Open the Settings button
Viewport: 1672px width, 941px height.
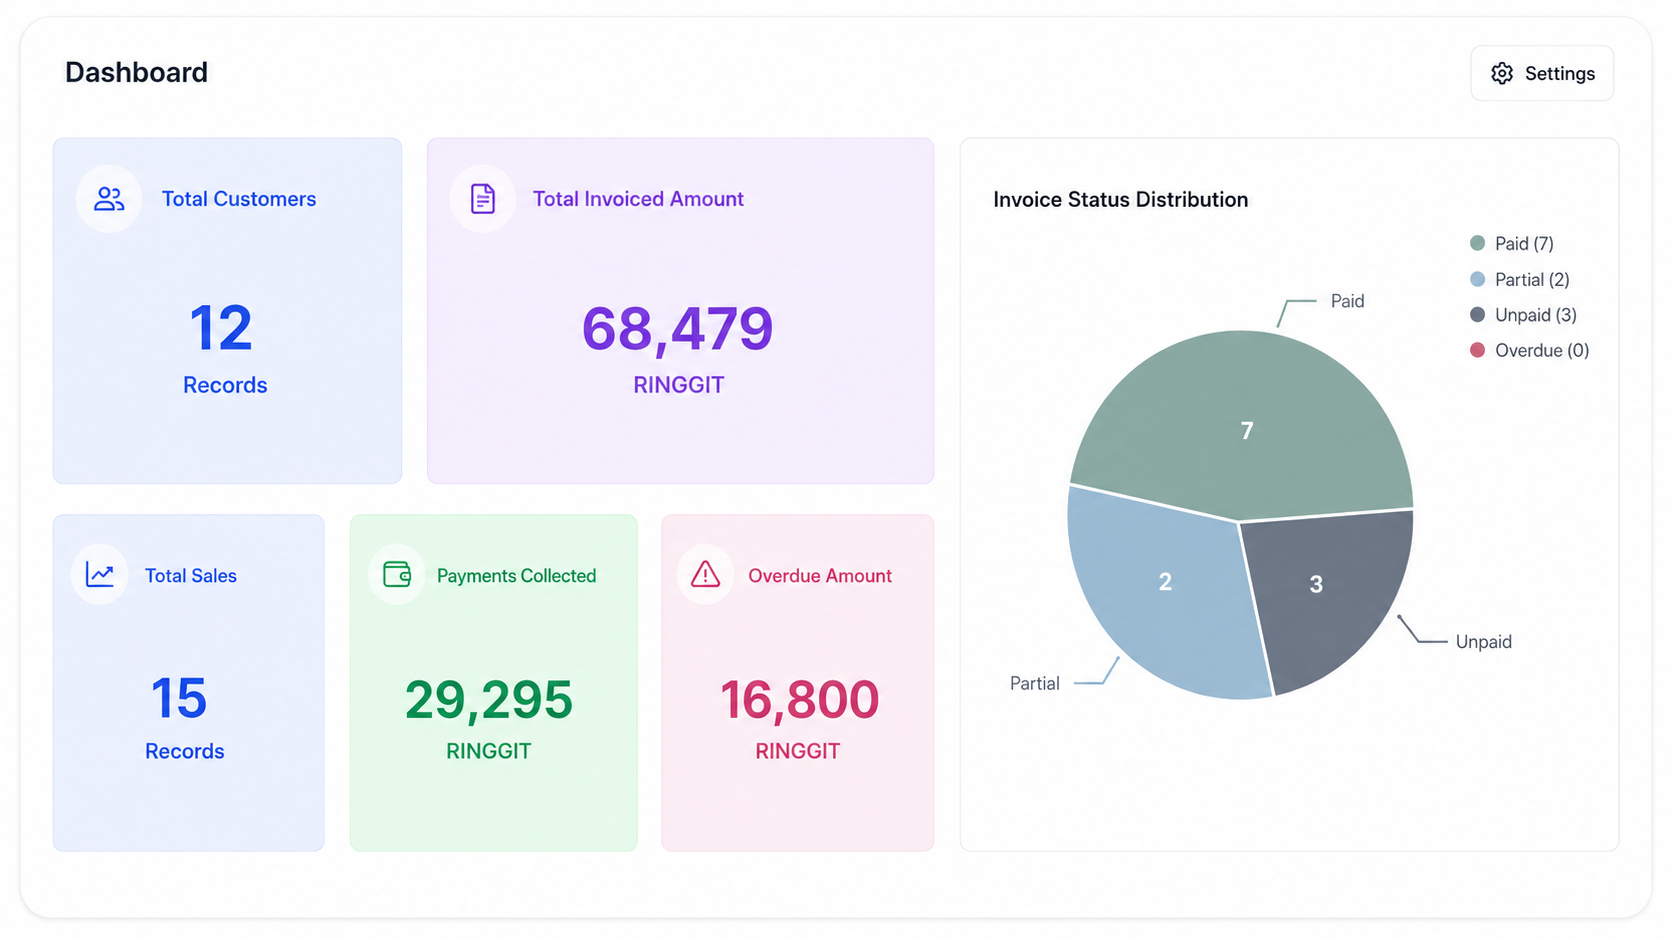[1542, 73]
